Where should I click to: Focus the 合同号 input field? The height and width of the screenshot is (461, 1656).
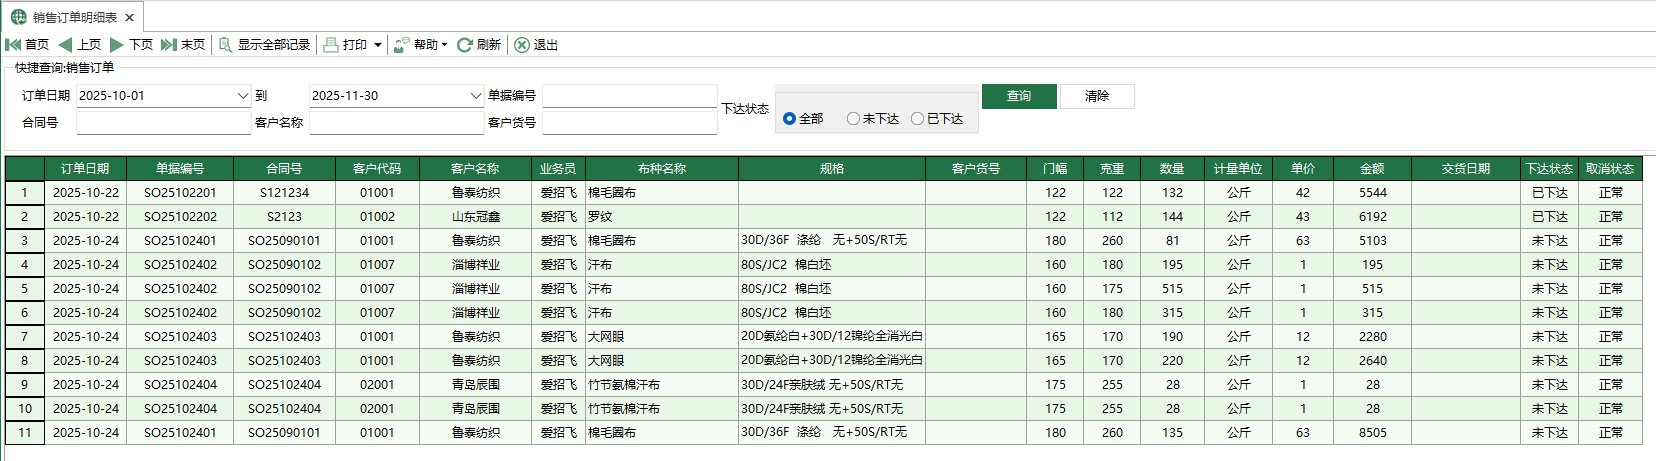click(x=164, y=123)
